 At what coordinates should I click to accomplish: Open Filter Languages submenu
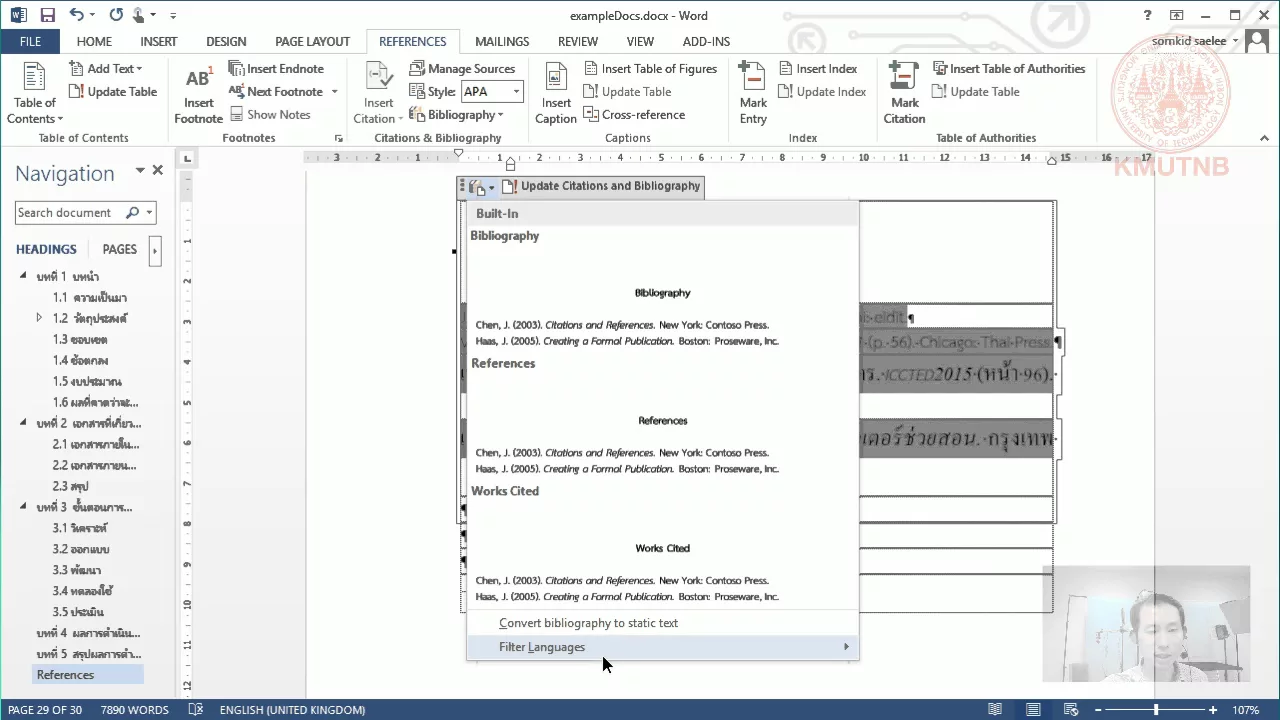(x=662, y=647)
